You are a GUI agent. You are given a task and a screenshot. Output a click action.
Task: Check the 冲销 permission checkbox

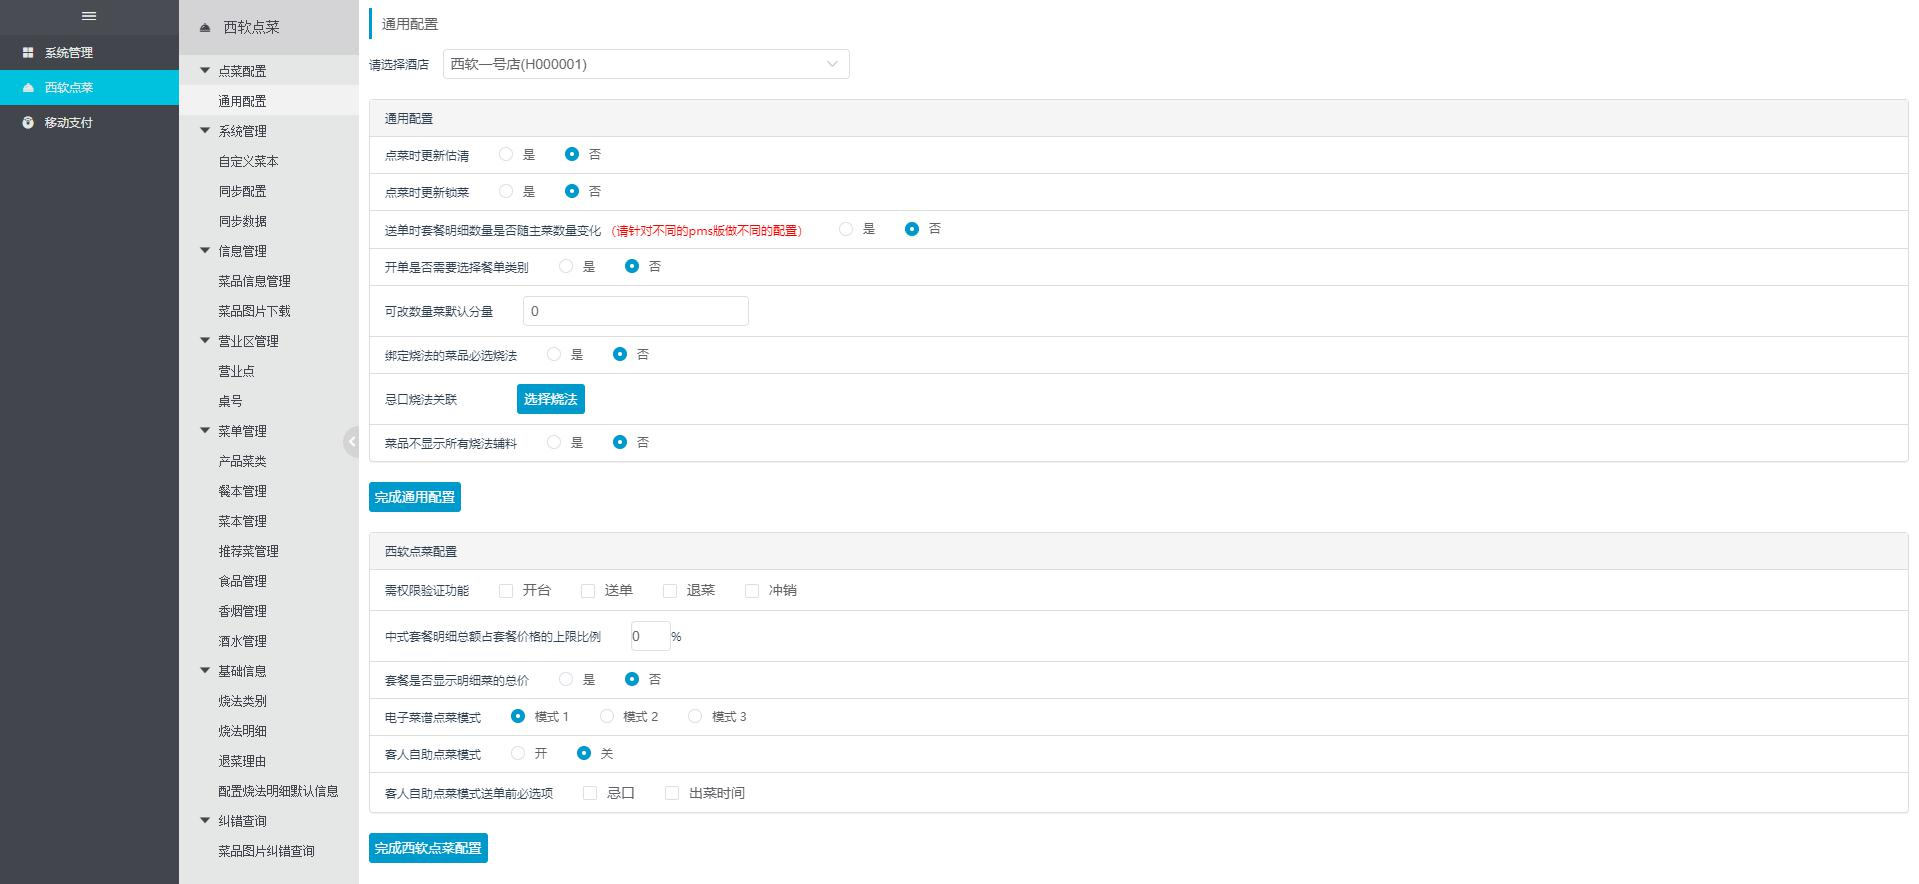(x=752, y=591)
